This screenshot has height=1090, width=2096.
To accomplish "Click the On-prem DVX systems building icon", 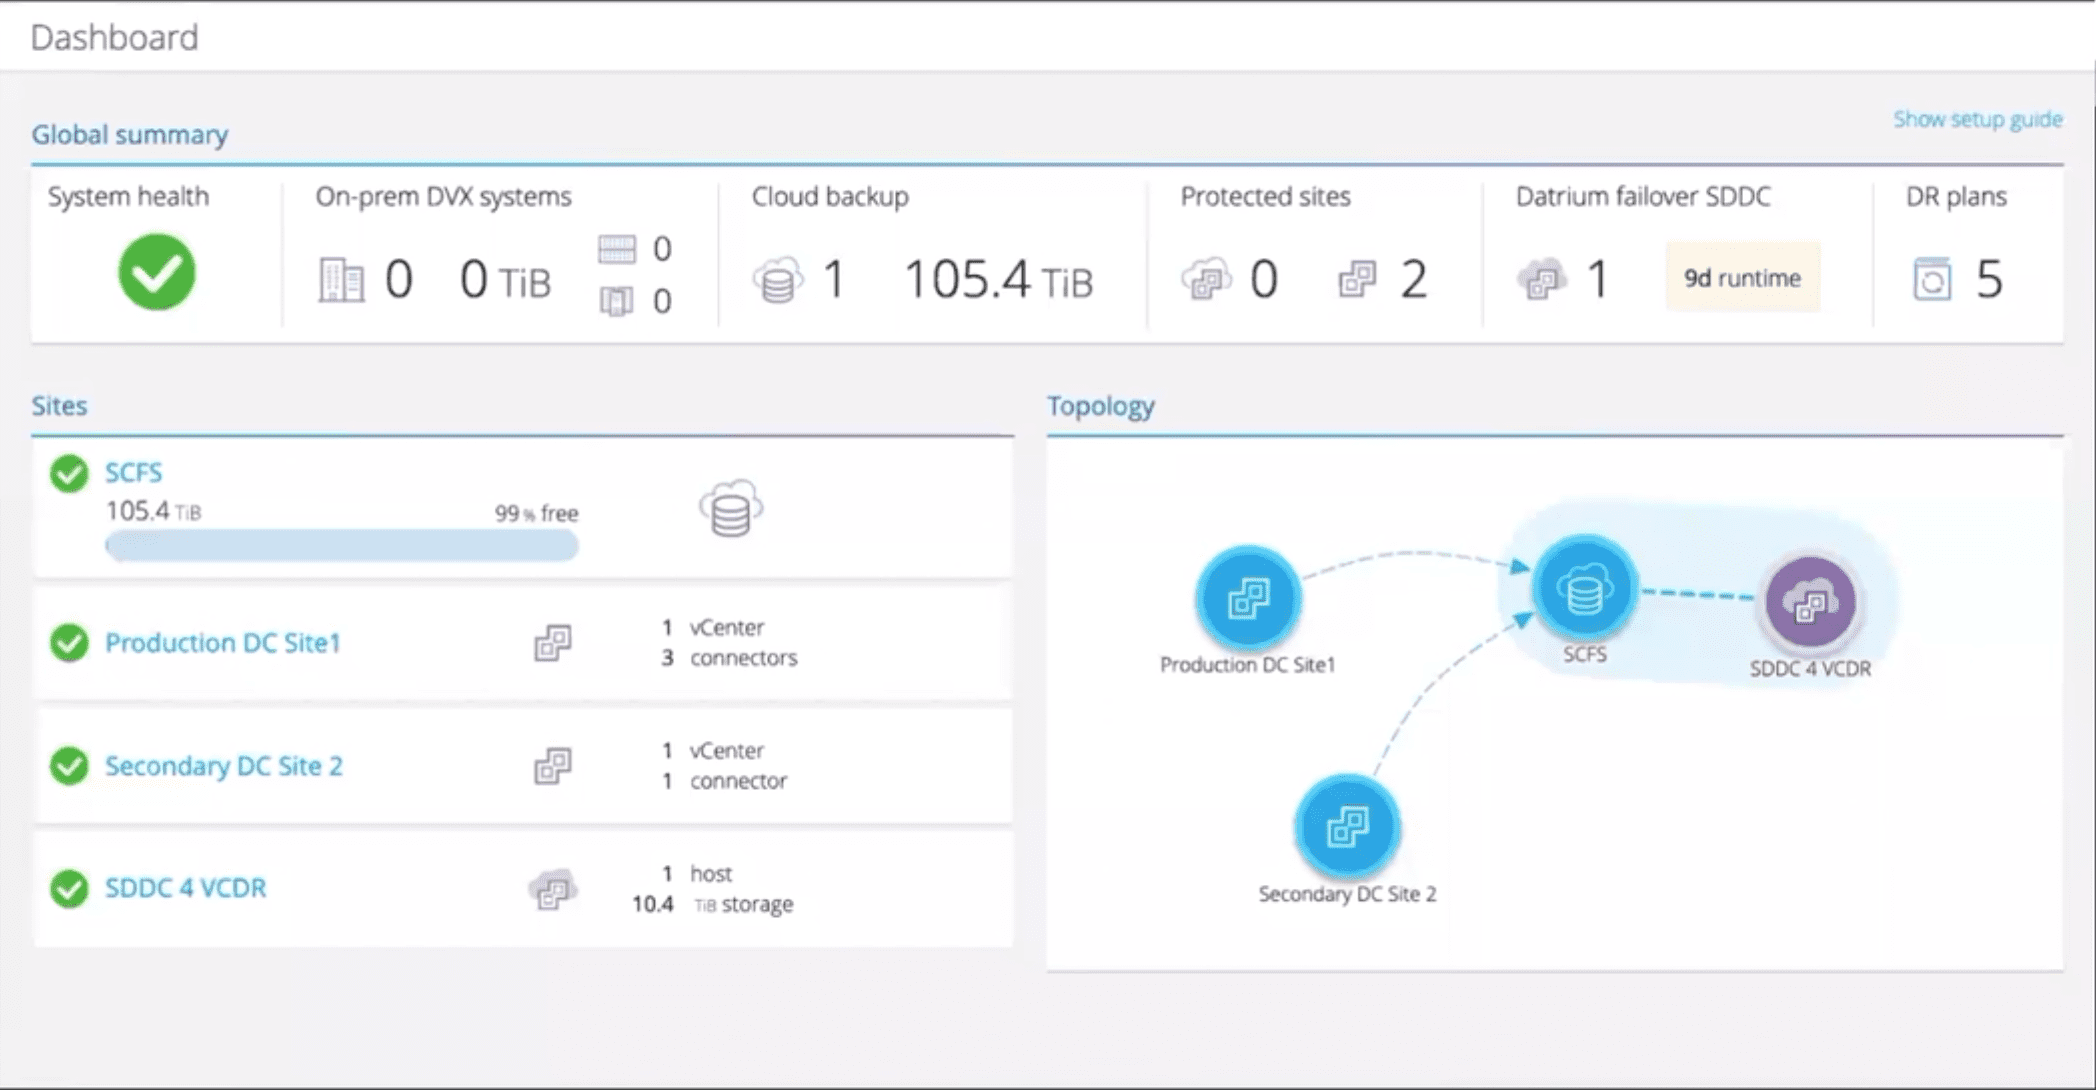I will [x=341, y=279].
